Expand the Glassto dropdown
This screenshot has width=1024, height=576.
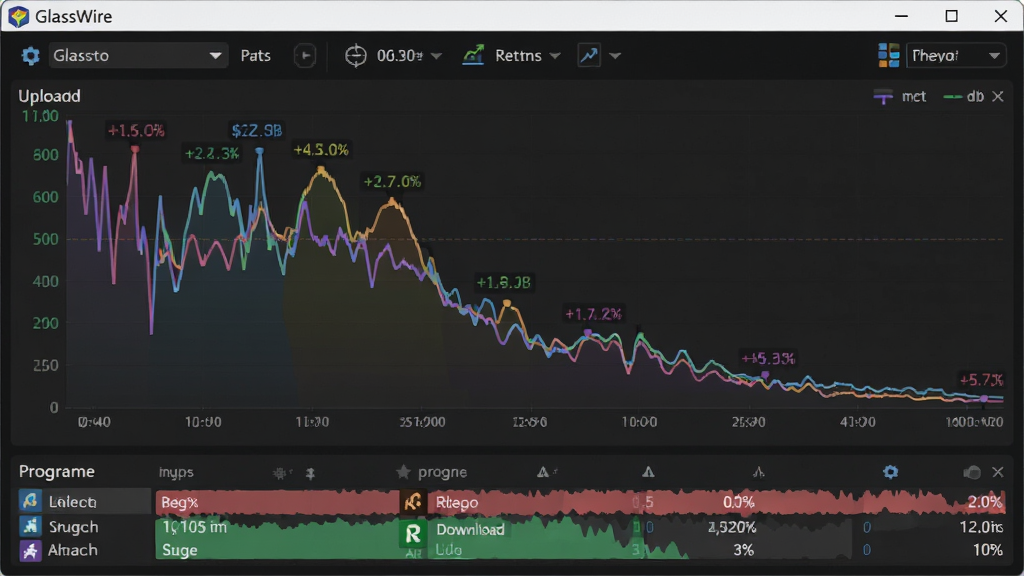click(x=138, y=56)
